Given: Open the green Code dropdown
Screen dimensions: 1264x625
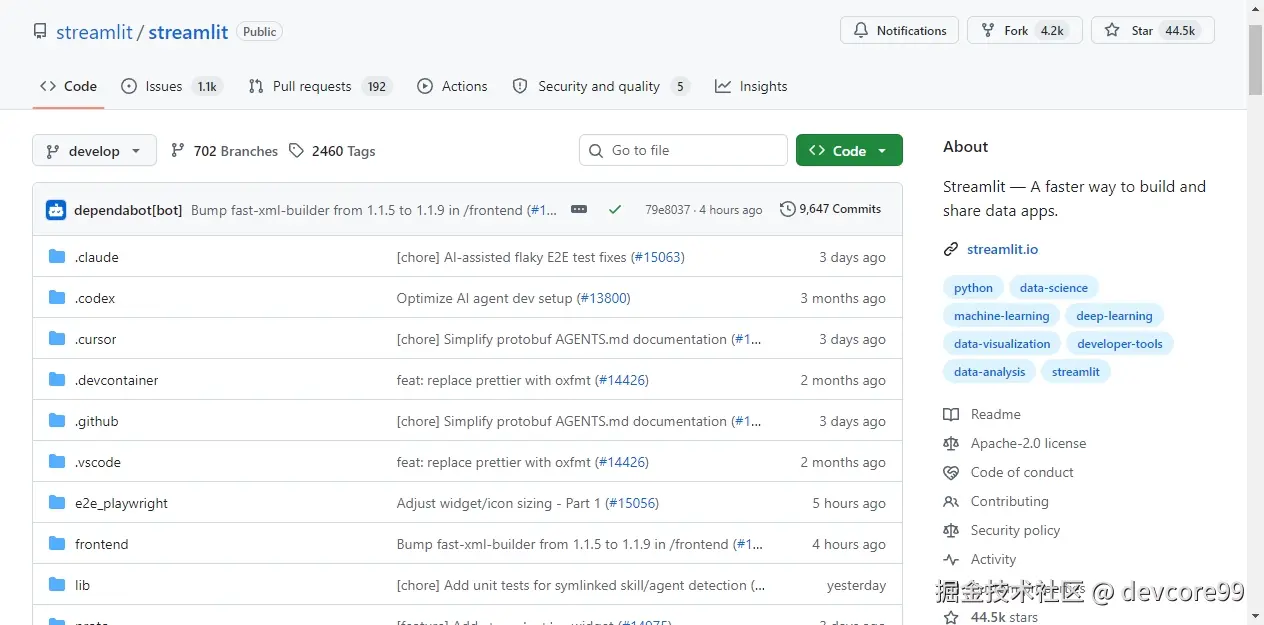Looking at the screenshot, I should click(x=849, y=150).
